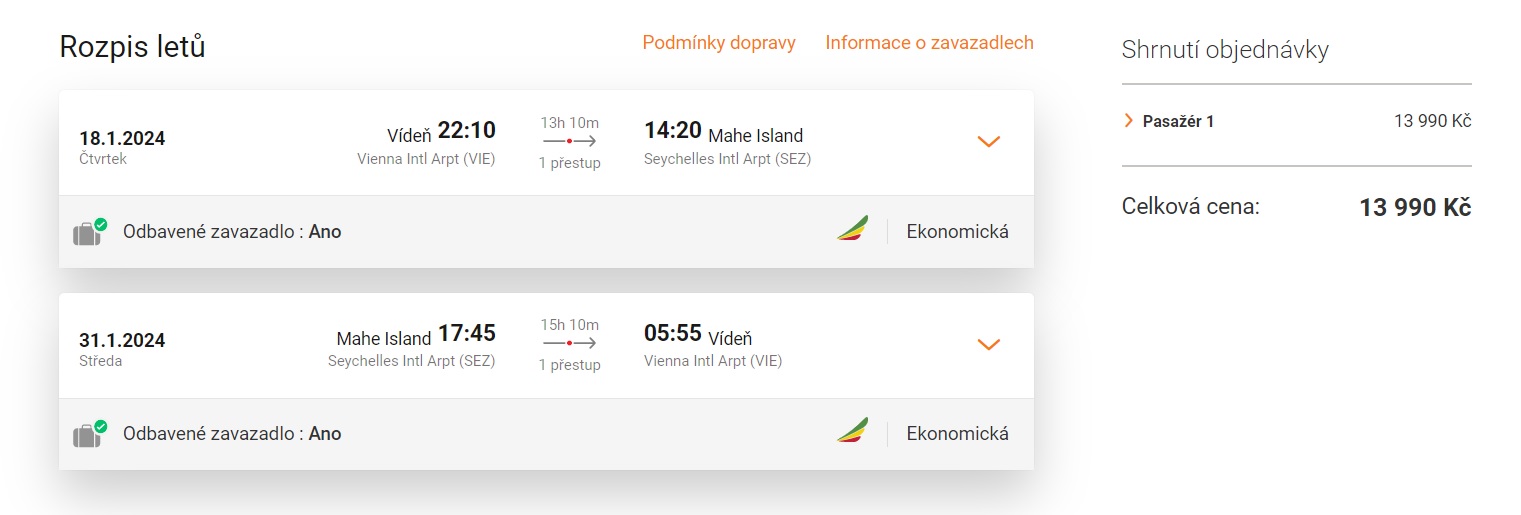Viewport: 1521px width, 515px height.
Task: Expand return flight details on 31.1.2024
Action: click(988, 344)
